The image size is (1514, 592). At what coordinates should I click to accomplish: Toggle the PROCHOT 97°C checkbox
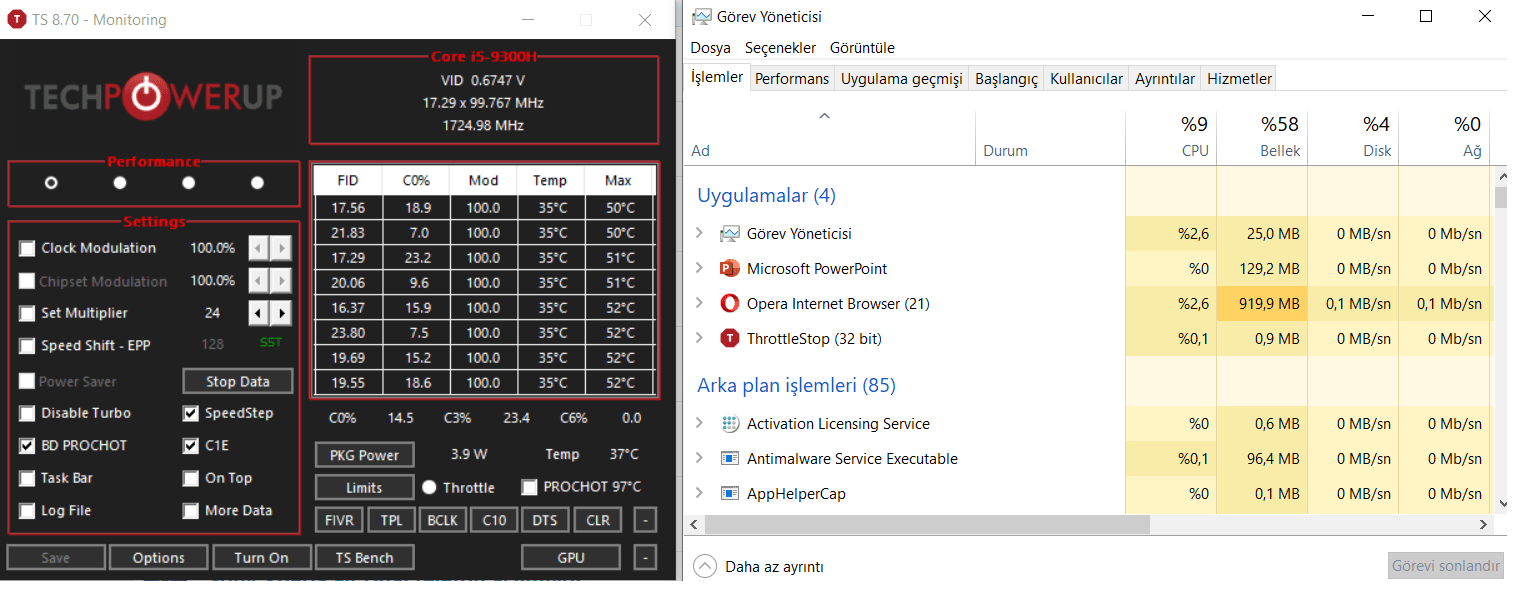530,487
